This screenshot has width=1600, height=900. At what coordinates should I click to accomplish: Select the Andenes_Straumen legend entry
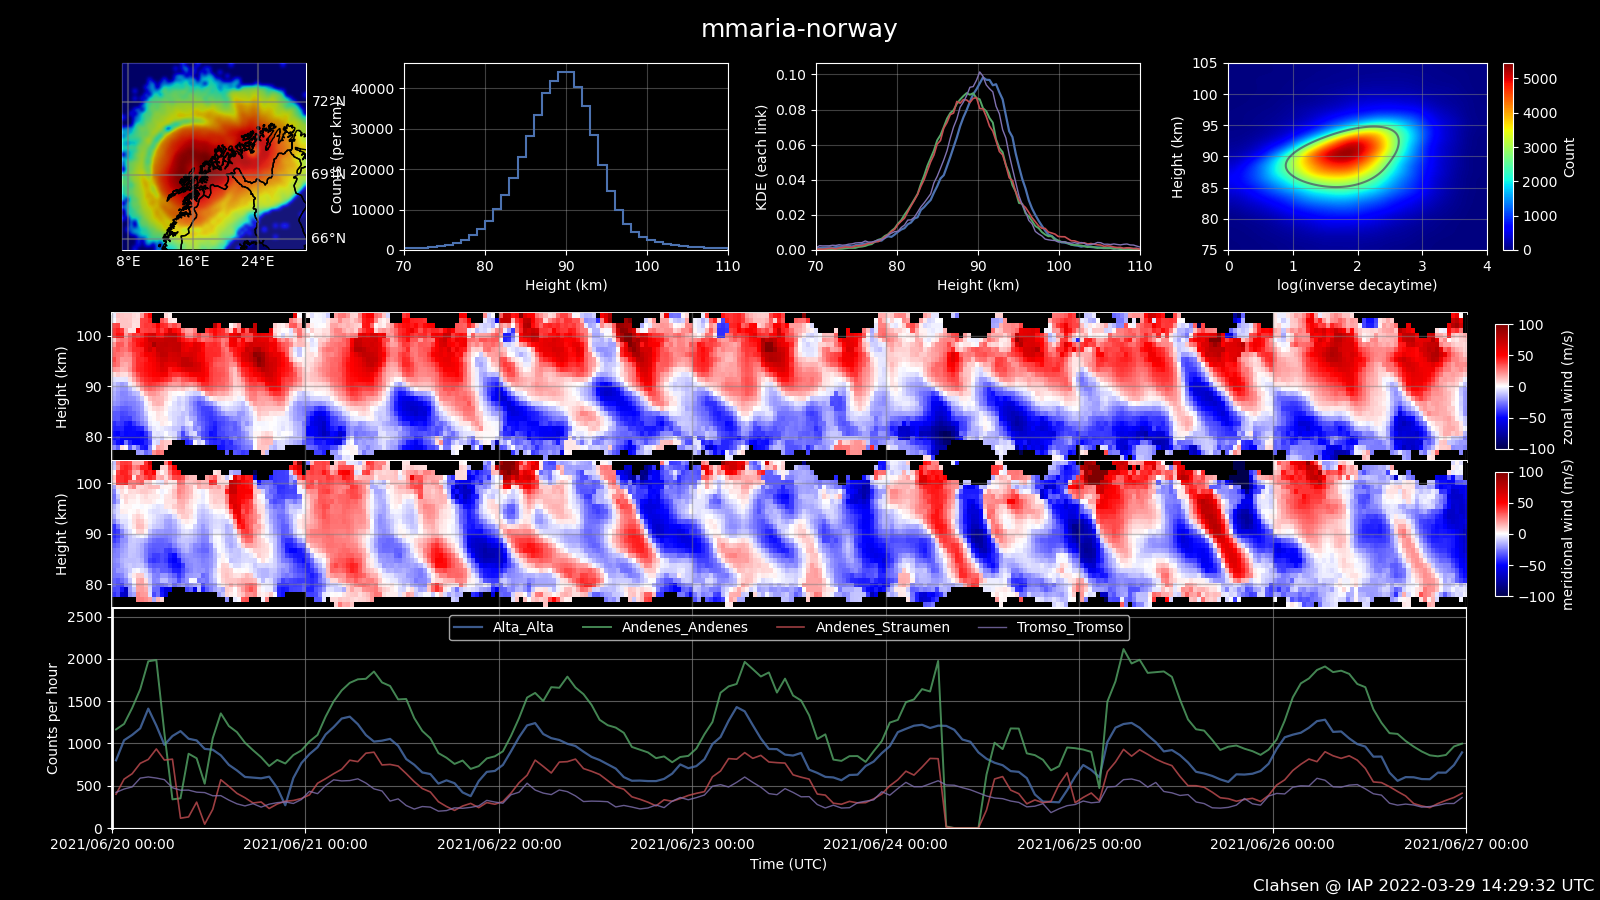click(864, 627)
